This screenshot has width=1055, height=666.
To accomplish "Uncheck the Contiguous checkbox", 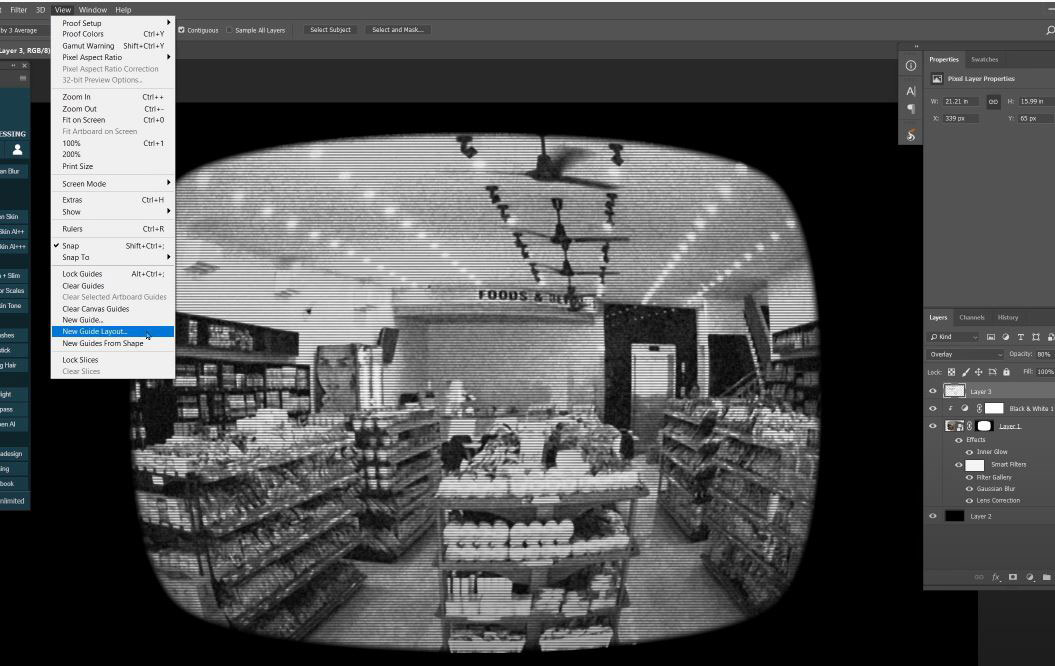I will [181, 30].
